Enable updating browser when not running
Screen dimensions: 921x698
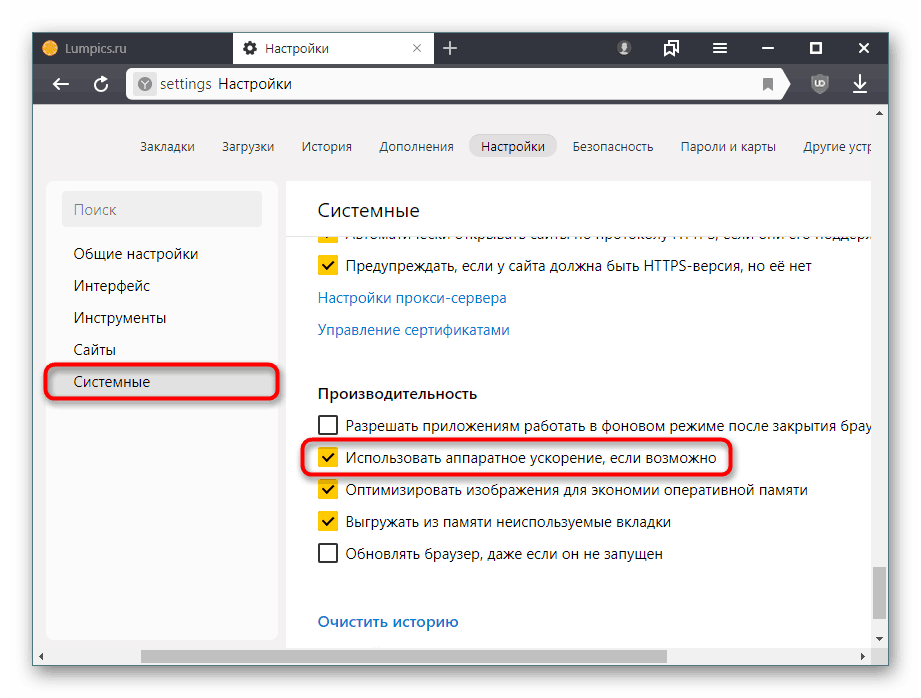pyautogui.click(x=328, y=554)
